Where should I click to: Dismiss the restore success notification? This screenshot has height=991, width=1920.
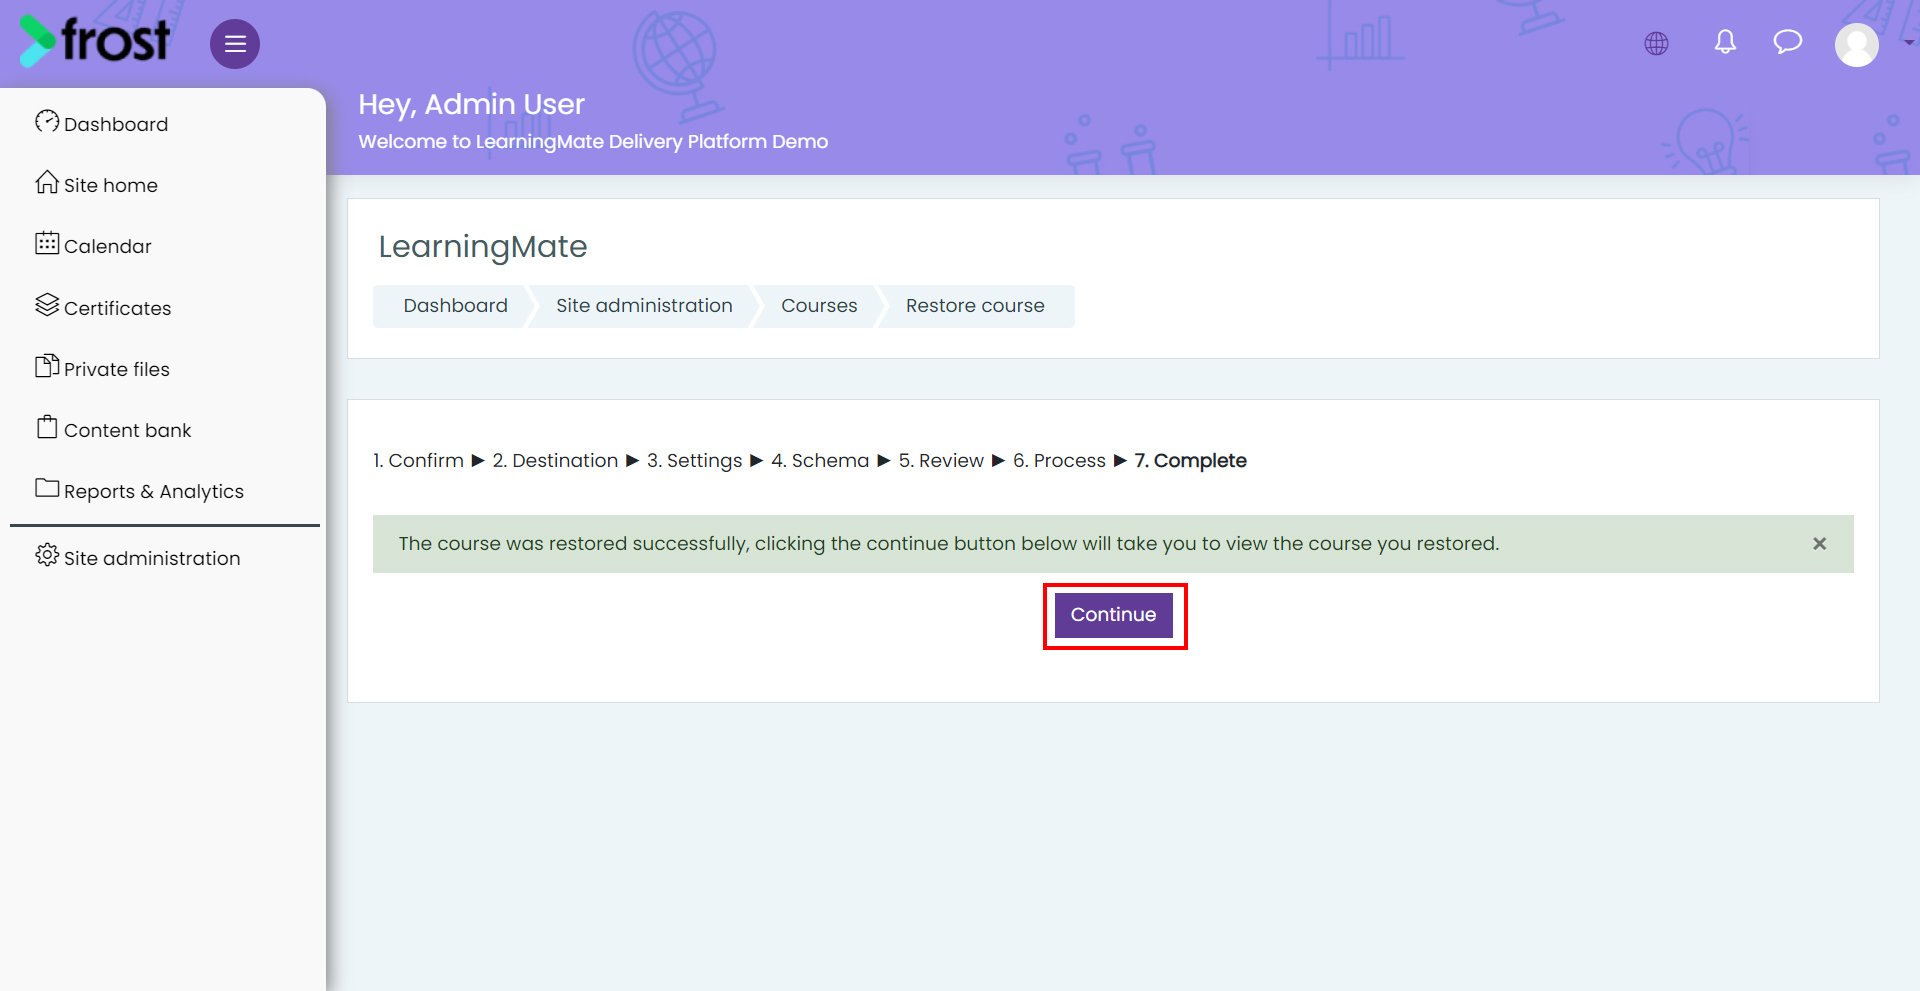1819,544
